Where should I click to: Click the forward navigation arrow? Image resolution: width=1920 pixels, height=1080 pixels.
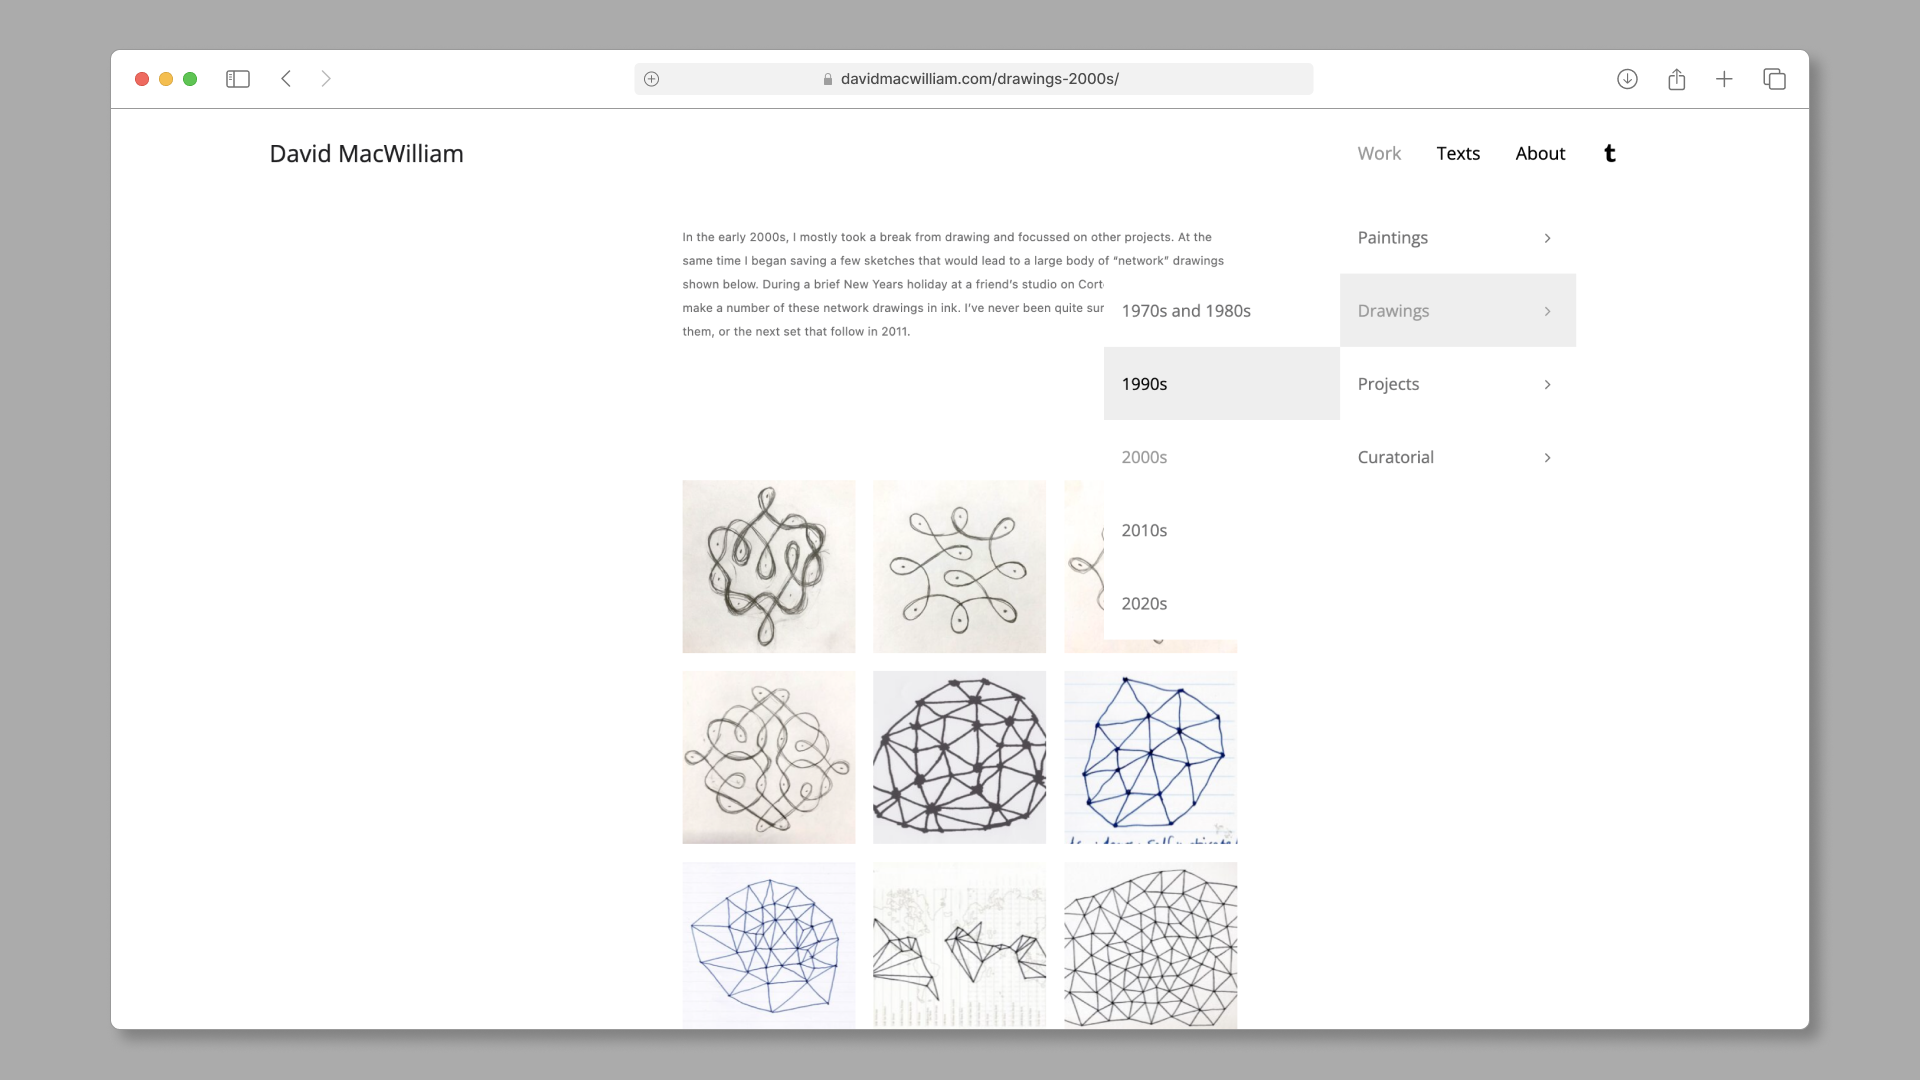point(326,79)
